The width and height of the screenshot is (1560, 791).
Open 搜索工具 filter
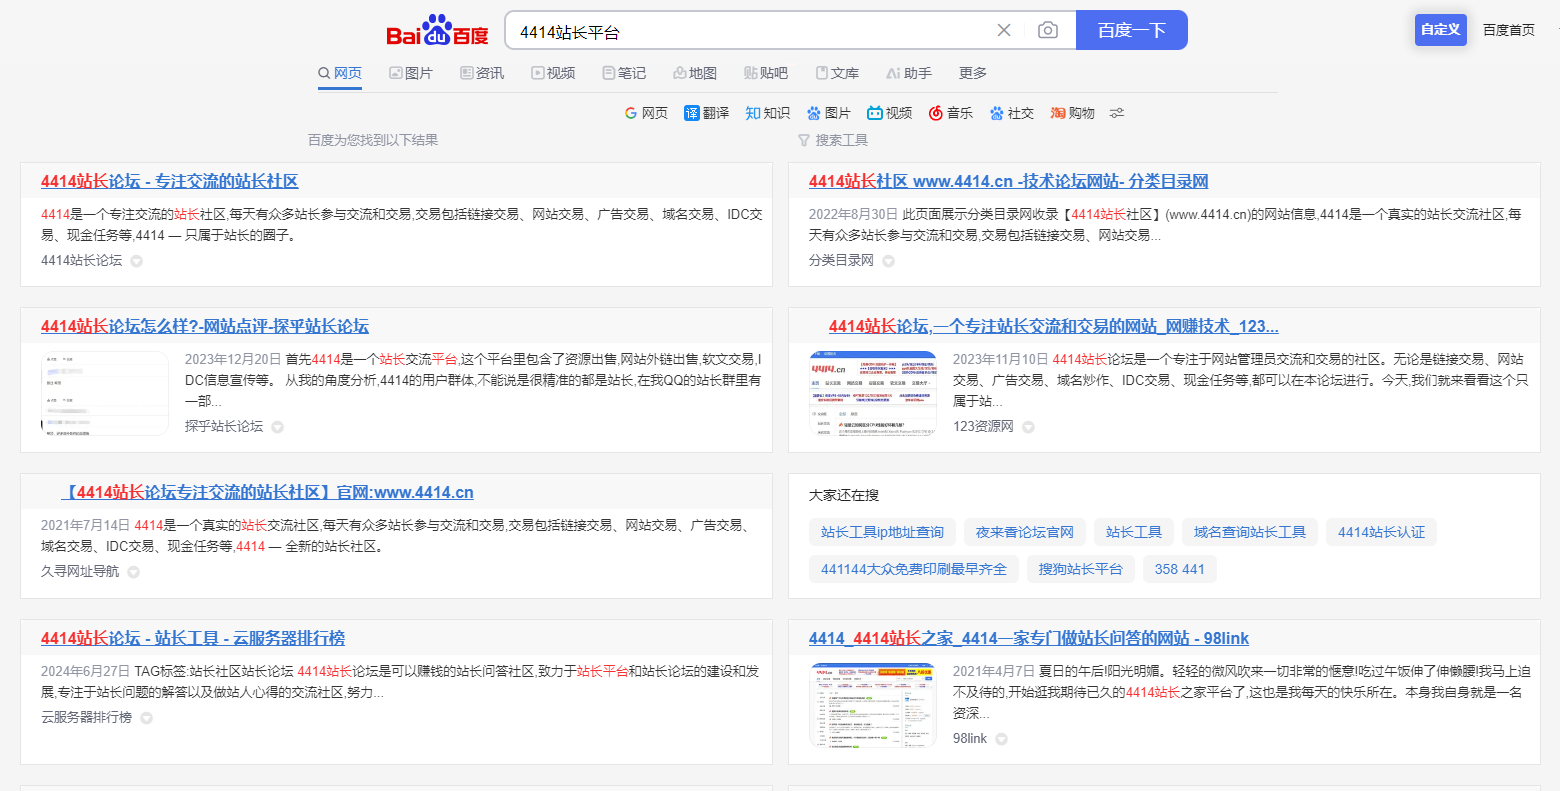[x=833, y=140]
